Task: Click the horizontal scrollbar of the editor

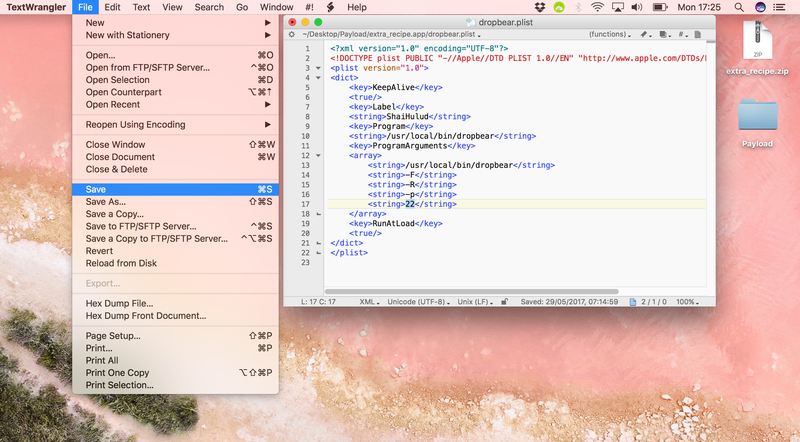Action: tap(471, 291)
